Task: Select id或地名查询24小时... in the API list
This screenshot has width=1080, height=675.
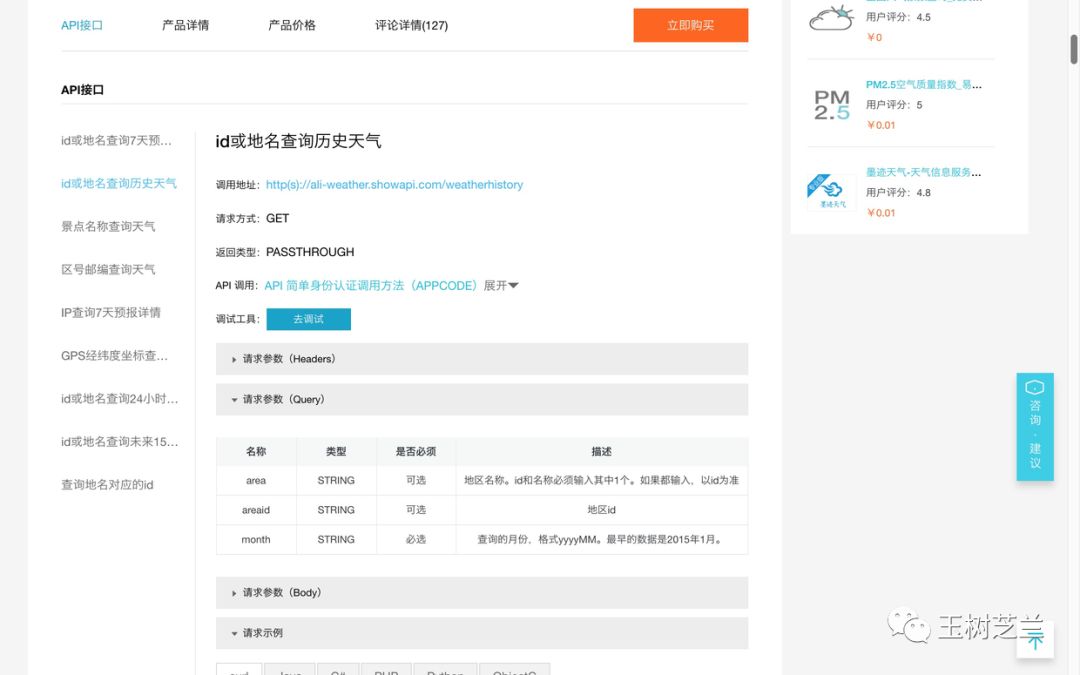Action: [x=119, y=399]
